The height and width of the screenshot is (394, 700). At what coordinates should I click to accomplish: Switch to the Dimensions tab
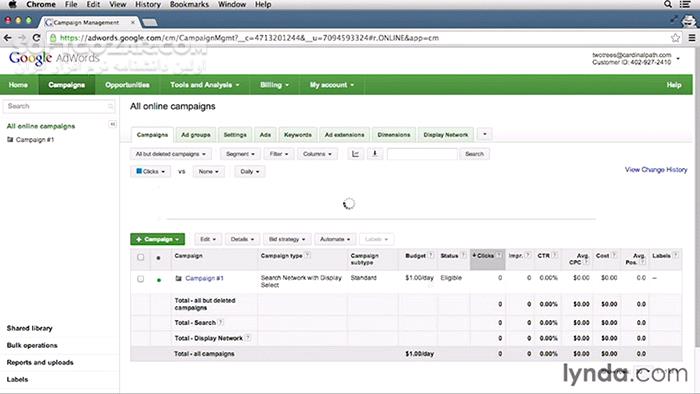(x=394, y=135)
